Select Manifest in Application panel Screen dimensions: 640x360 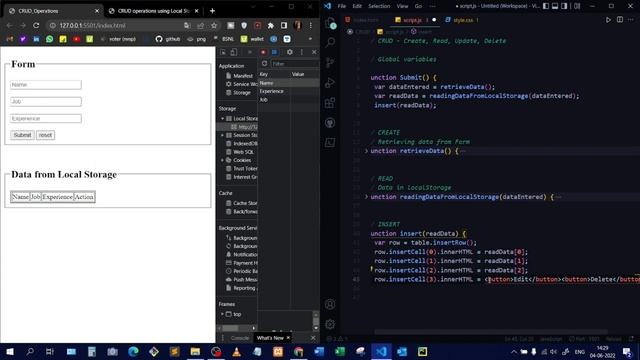[239, 76]
